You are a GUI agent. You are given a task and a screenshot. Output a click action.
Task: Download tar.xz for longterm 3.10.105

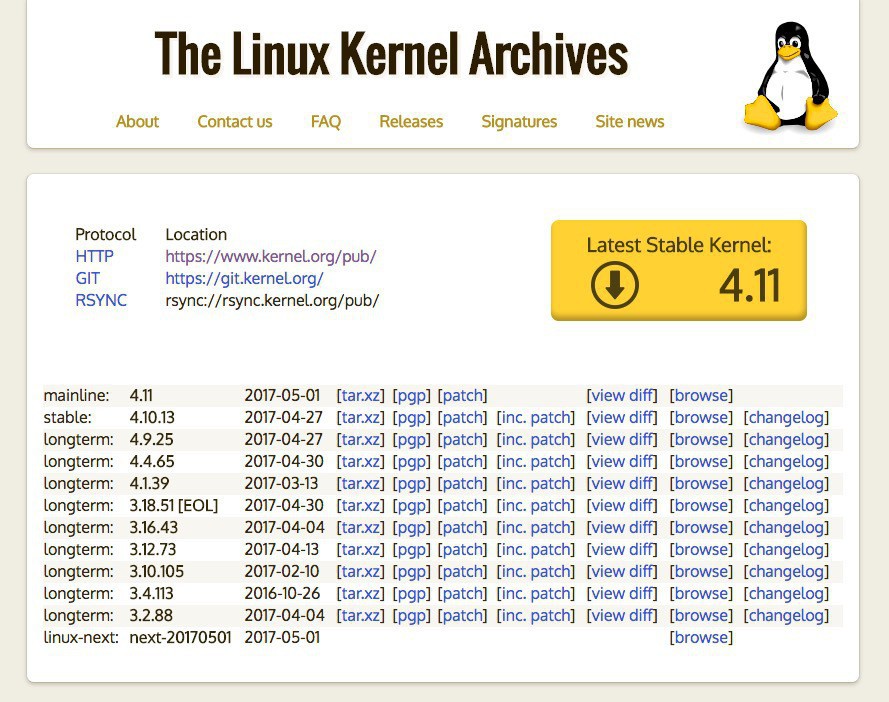point(361,572)
